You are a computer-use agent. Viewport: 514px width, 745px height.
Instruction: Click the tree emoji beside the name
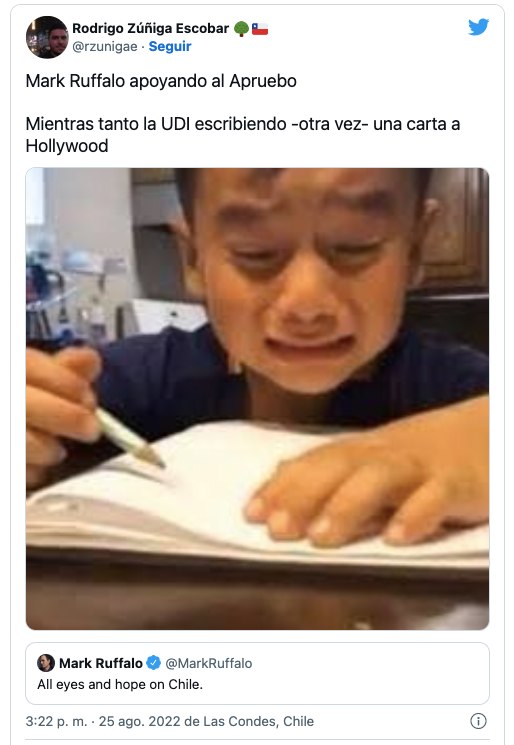pyautogui.click(x=241, y=29)
